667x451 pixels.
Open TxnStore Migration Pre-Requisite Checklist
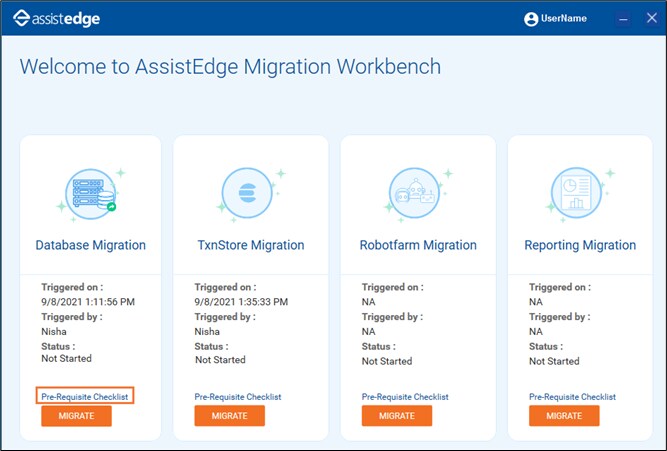[x=238, y=397]
